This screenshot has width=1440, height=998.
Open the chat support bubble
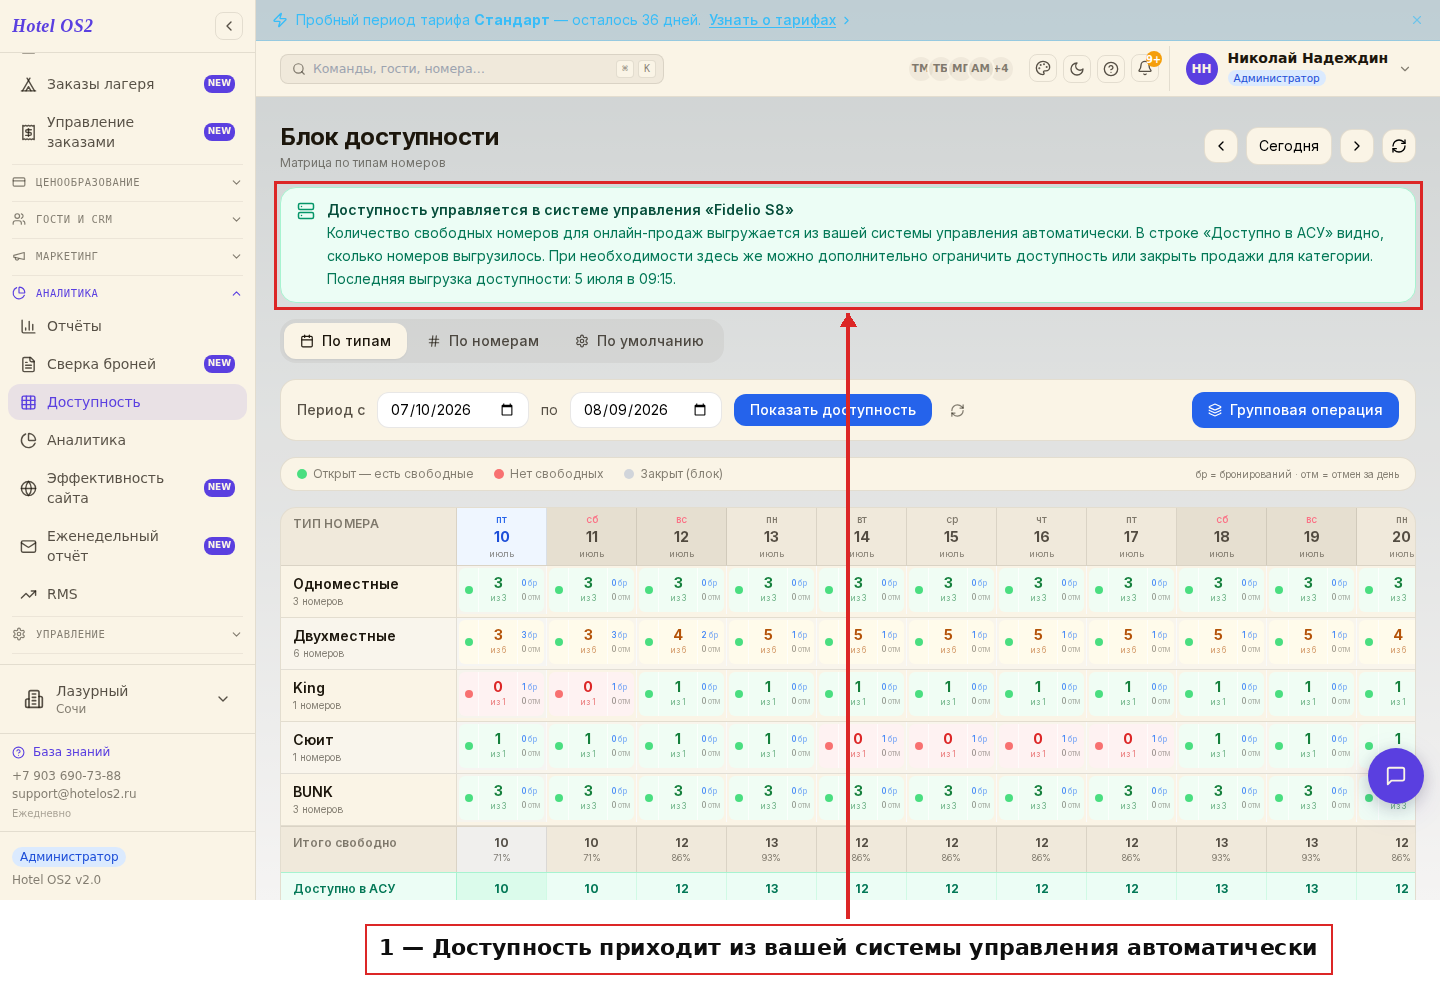pyautogui.click(x=1395, y=775)
